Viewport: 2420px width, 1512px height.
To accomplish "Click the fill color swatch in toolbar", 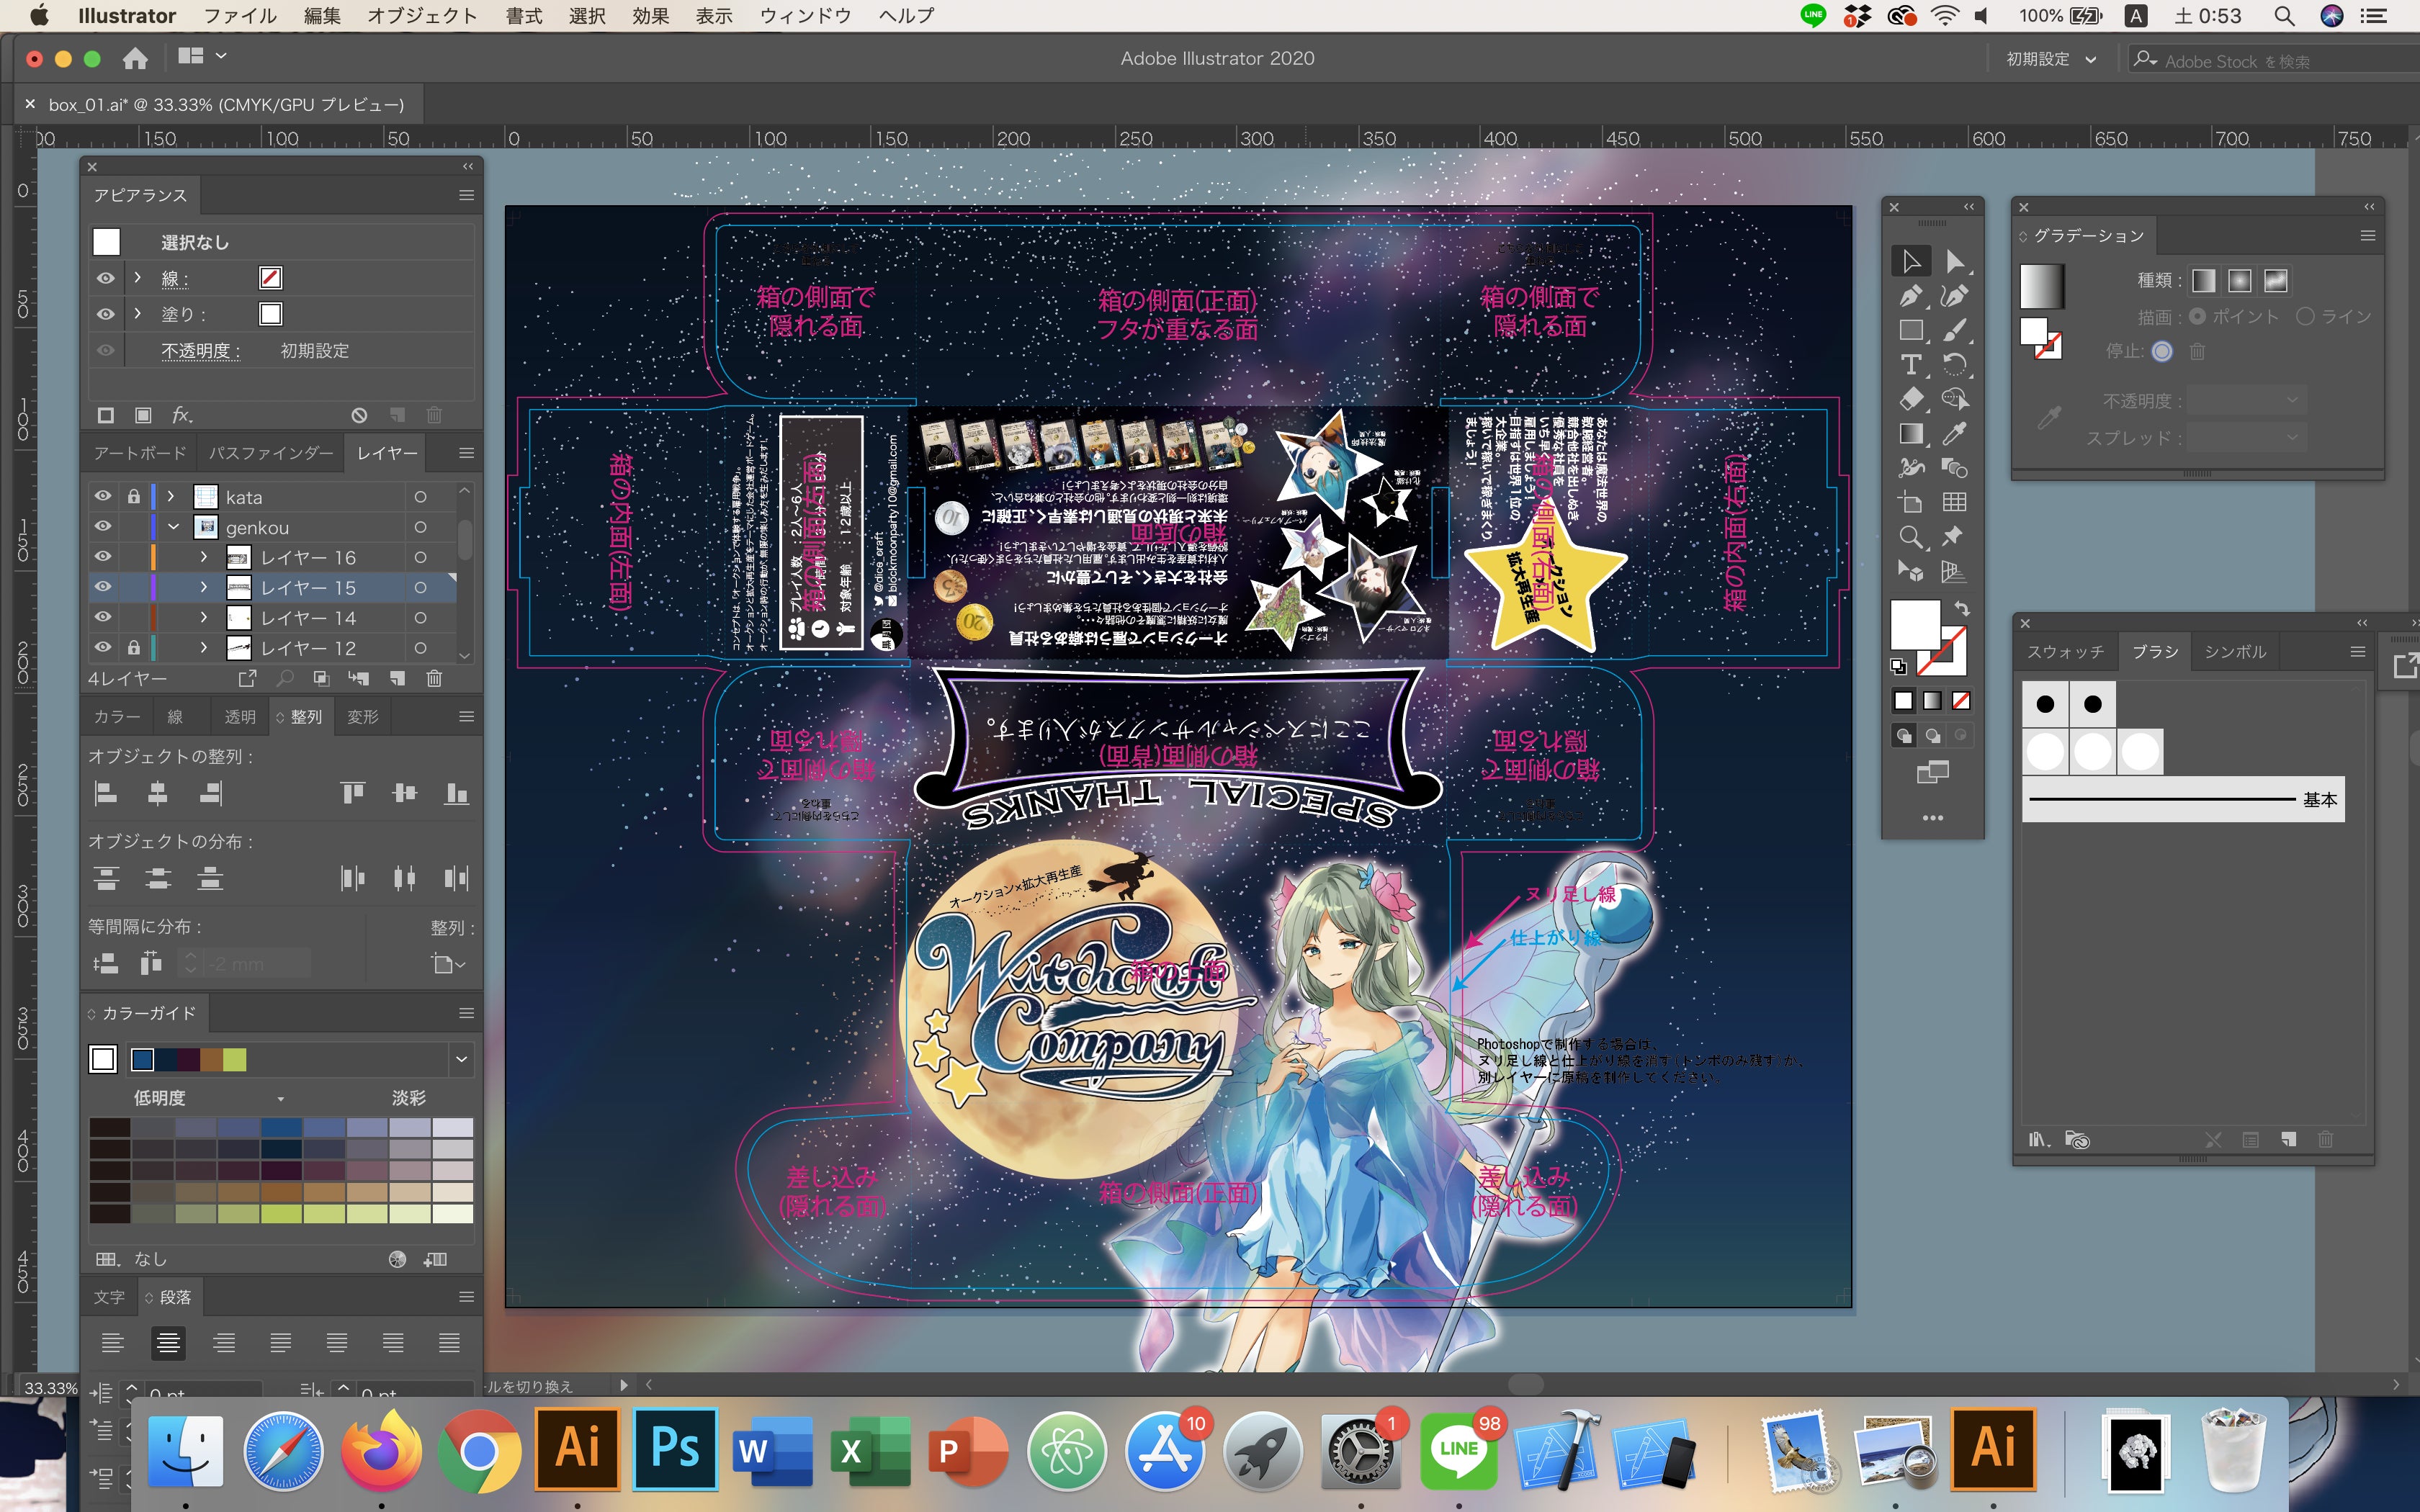I will click(1913, 624).
